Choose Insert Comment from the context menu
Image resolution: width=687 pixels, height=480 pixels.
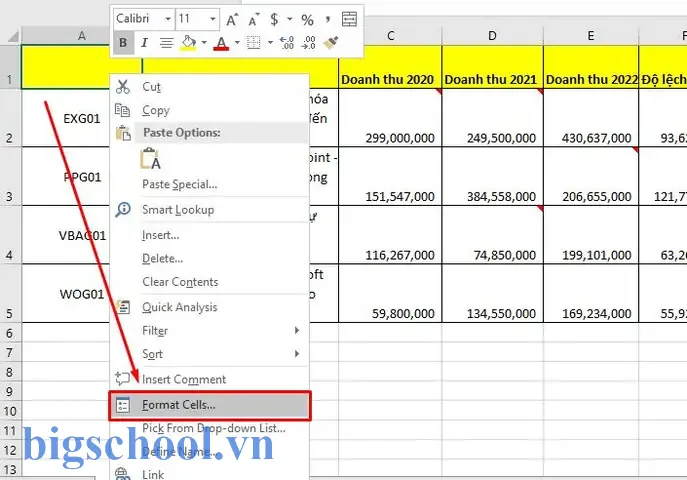pos(209,379)
